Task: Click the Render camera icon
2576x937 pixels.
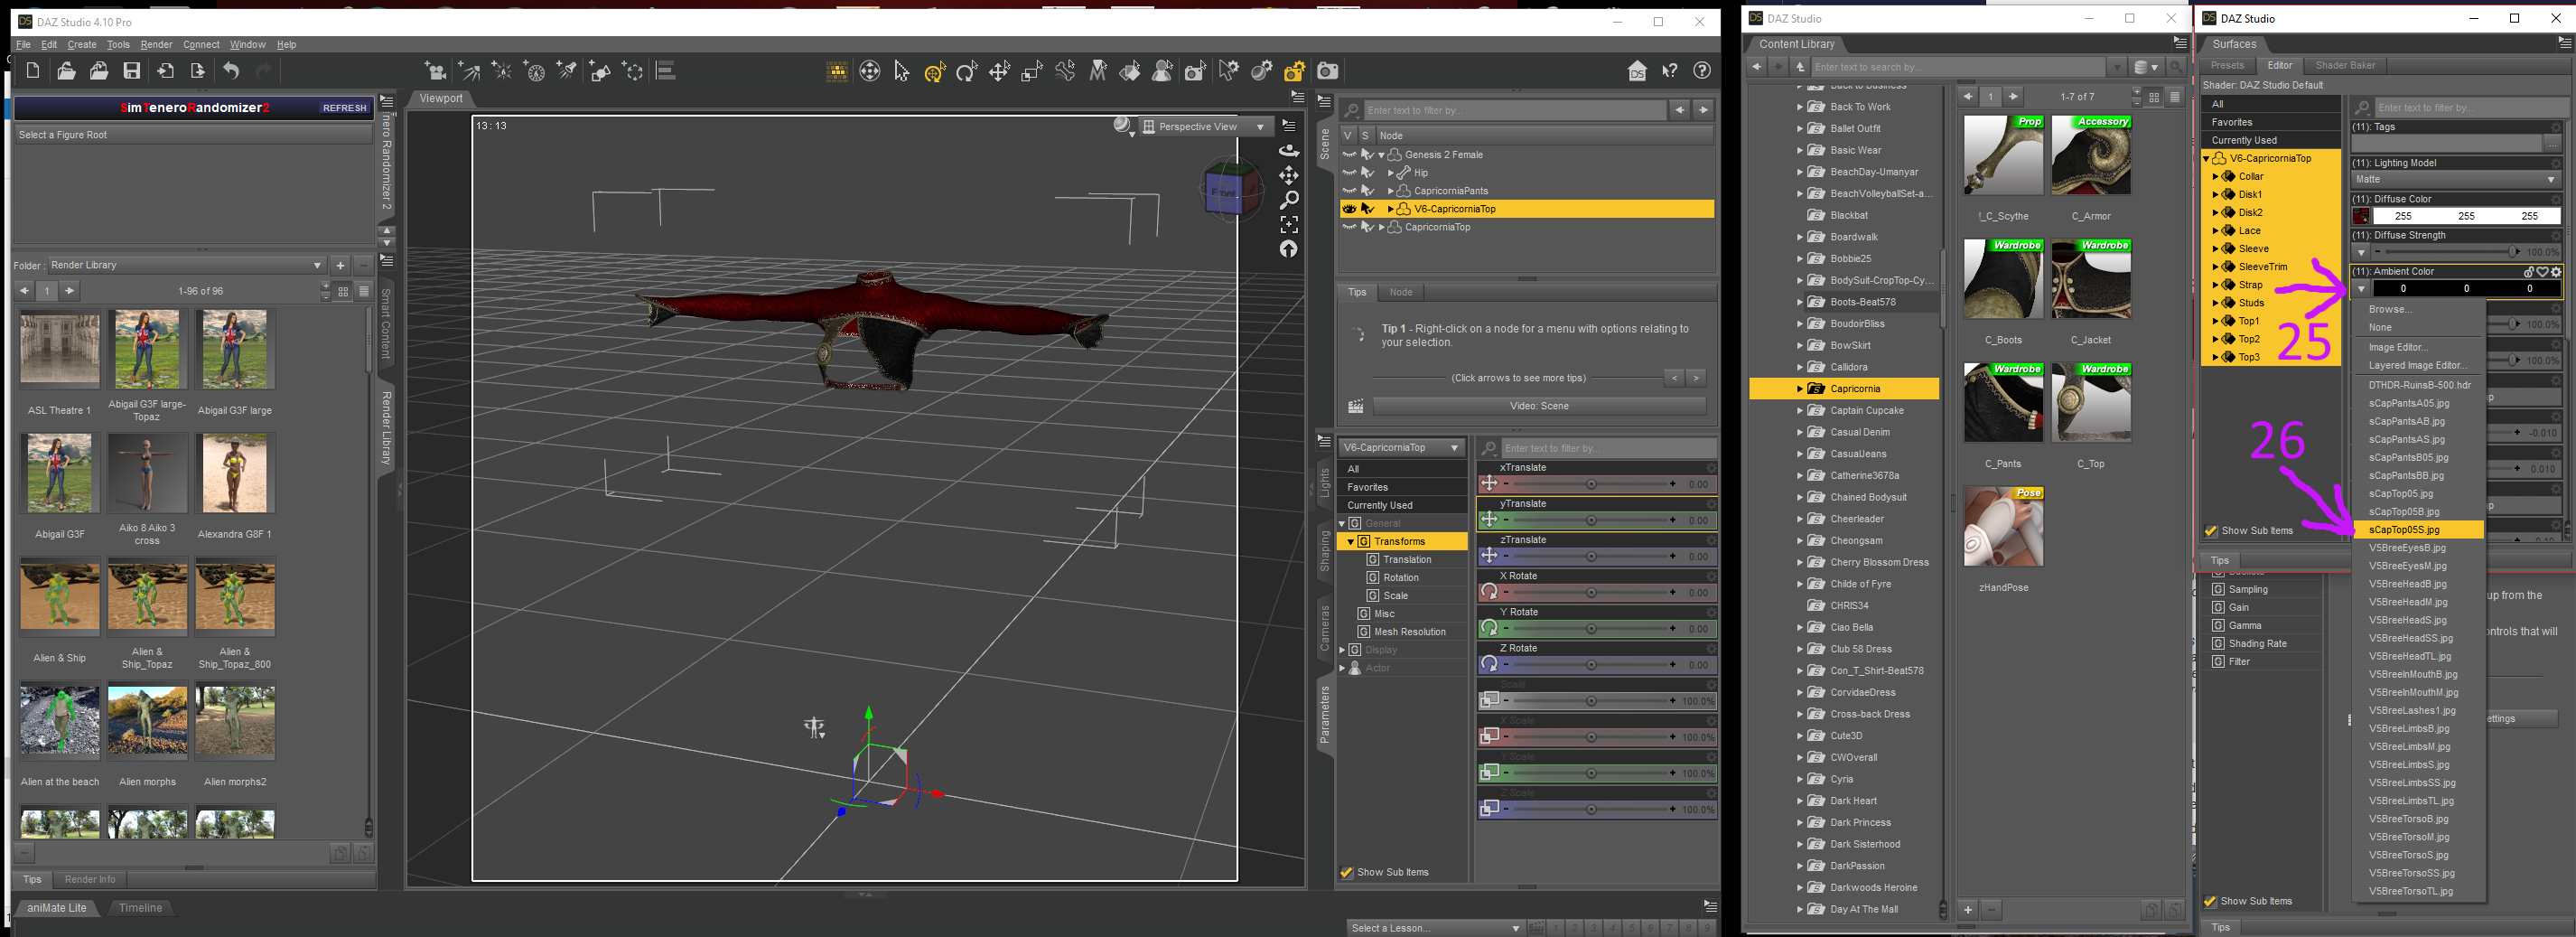Action: (1327, 71)
